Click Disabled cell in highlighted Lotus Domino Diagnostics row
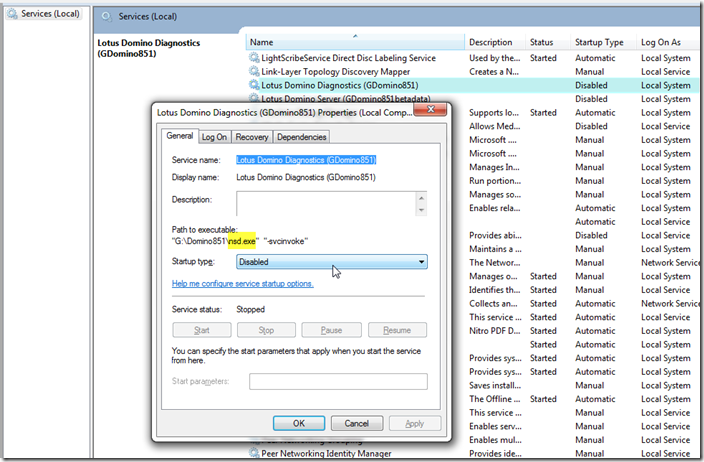 pyautogui.click(x=591, y=85)
